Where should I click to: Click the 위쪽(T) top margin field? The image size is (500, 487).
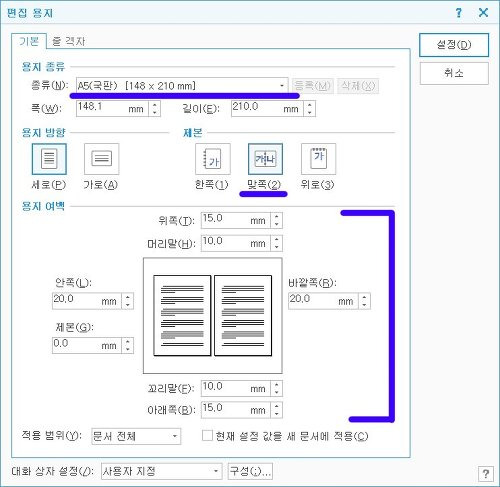click(x=236, y=220)
